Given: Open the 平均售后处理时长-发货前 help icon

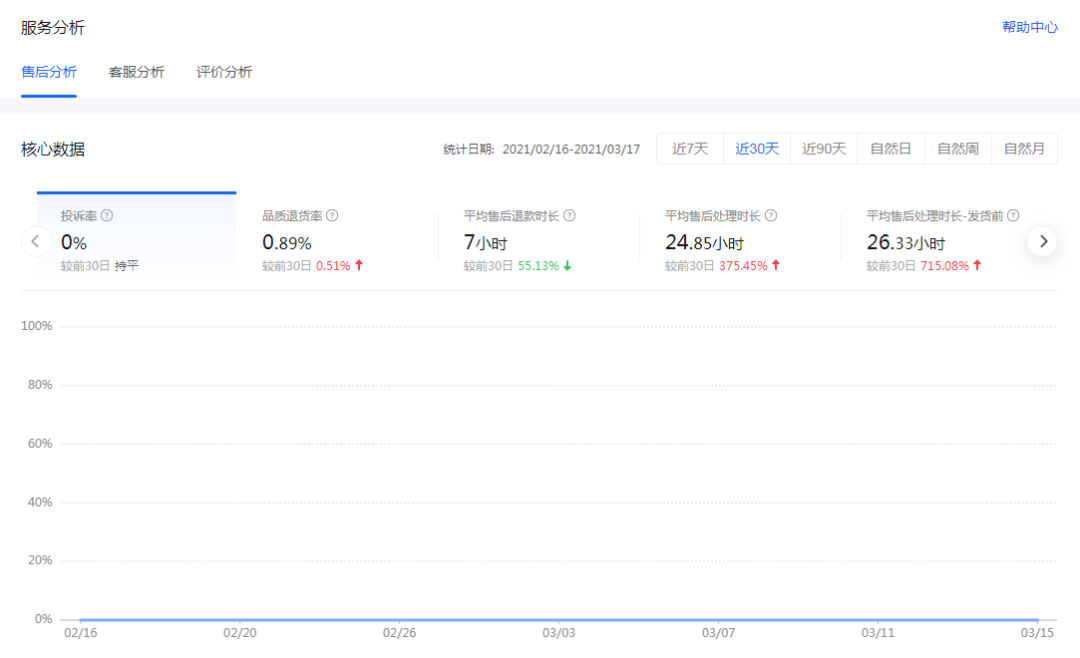Looking at the screenshot, I should (1013, 215).
